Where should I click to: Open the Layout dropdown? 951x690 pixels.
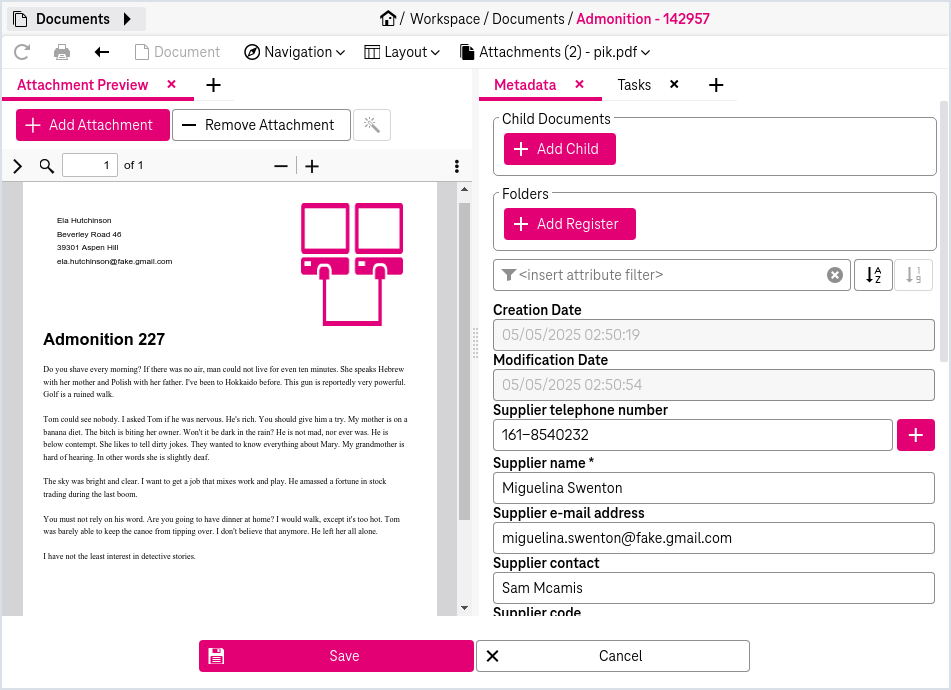[402, 52]
